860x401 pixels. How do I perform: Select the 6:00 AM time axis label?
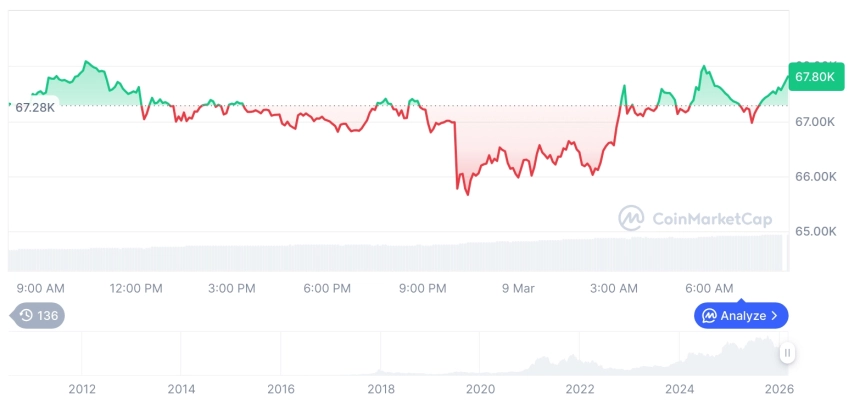[709, 289]
